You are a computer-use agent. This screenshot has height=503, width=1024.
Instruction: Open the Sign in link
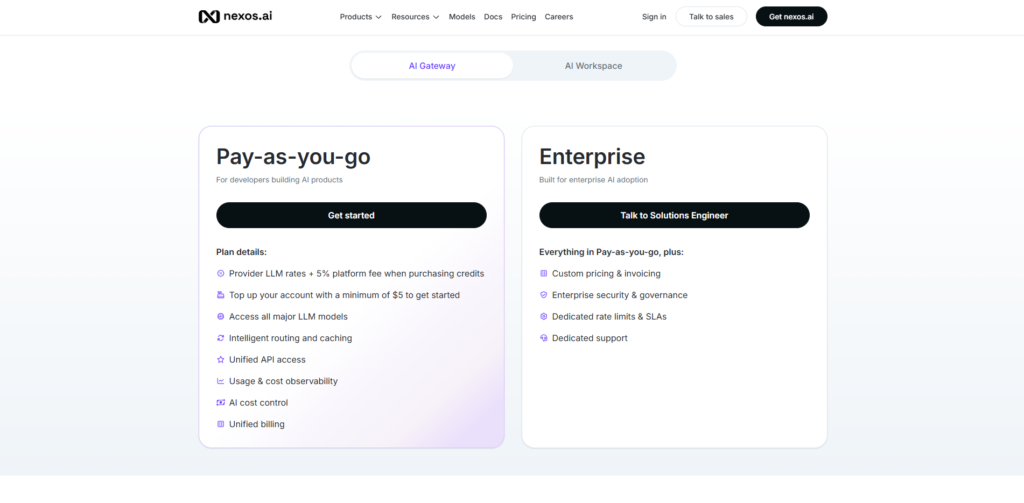[654, 17]
